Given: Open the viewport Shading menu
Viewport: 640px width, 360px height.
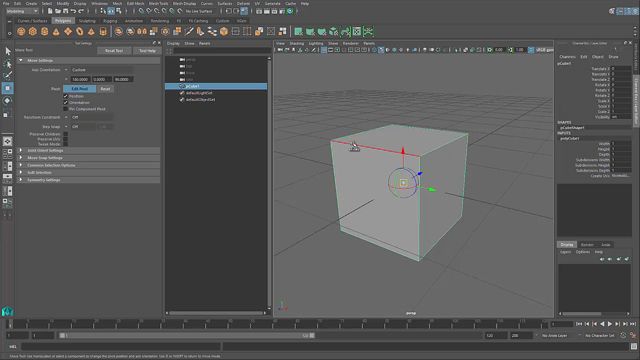Looking at the screenshot, I should (297, 43).
